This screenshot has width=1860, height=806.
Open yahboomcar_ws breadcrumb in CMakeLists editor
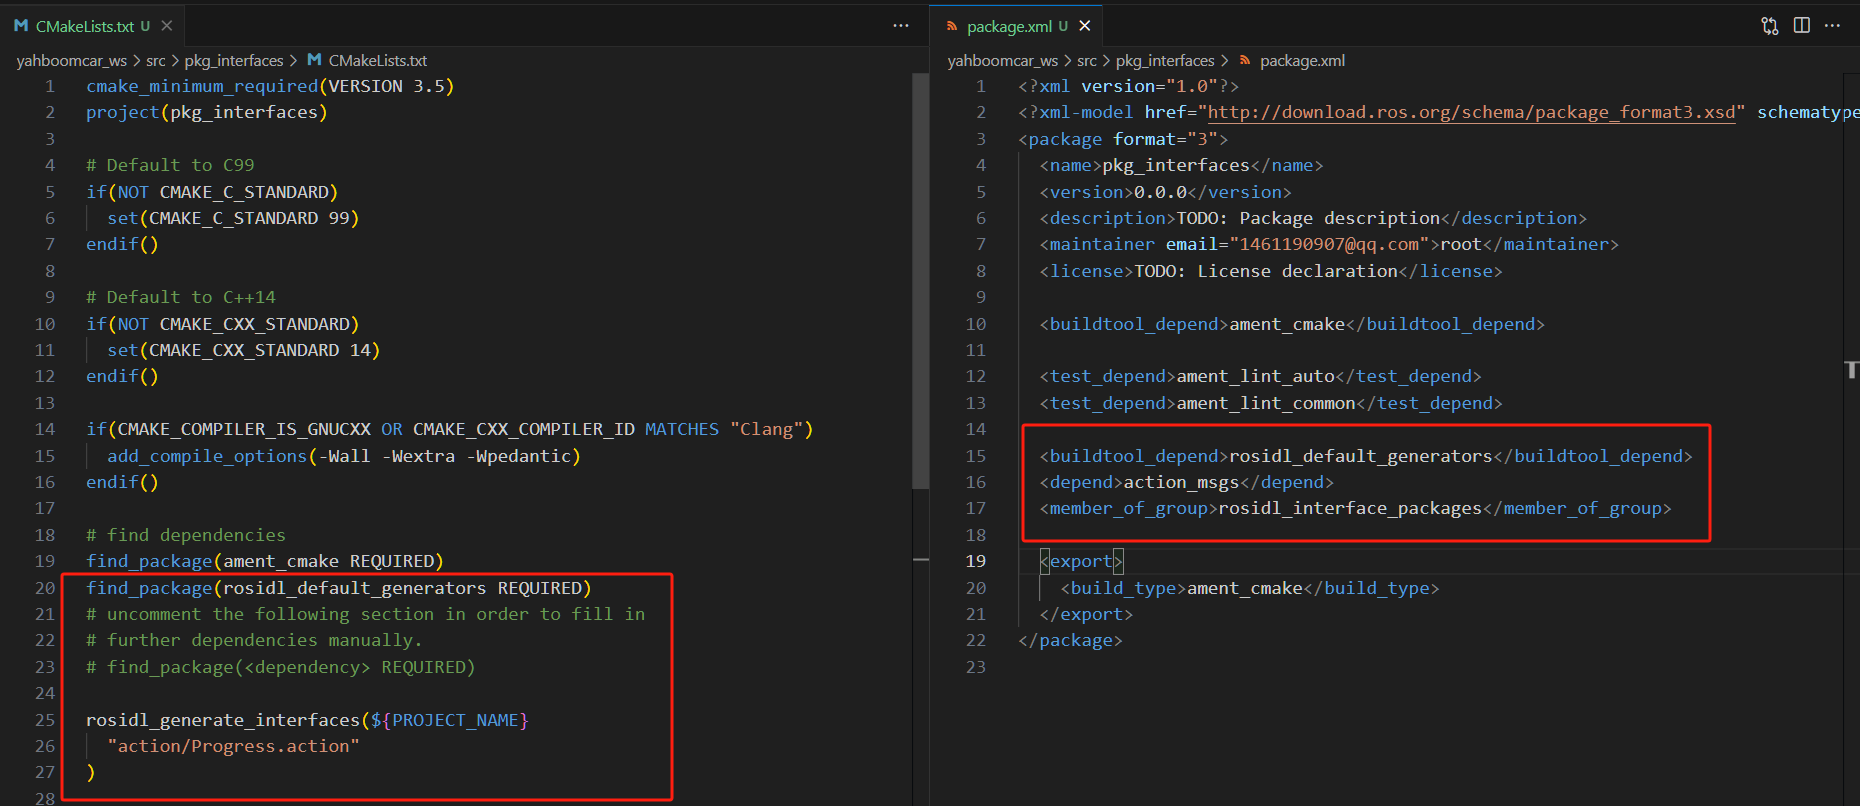[x=72, y=61]
